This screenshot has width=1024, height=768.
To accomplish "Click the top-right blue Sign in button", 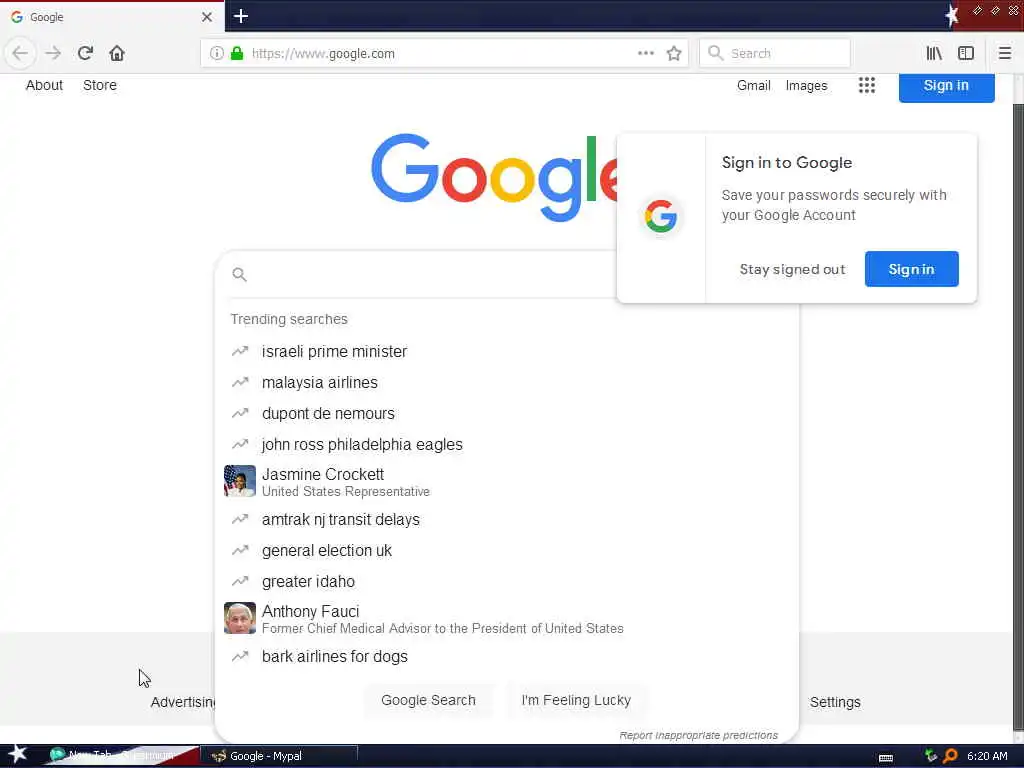I will (946, 86).
